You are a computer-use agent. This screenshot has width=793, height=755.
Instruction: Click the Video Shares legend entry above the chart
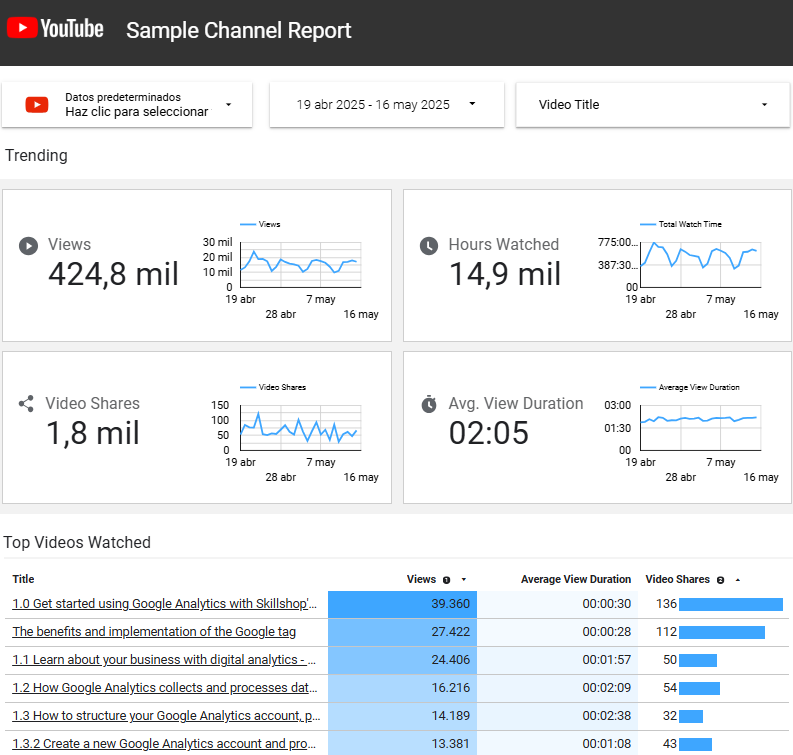pyautogui.click(x=273, y=387)
